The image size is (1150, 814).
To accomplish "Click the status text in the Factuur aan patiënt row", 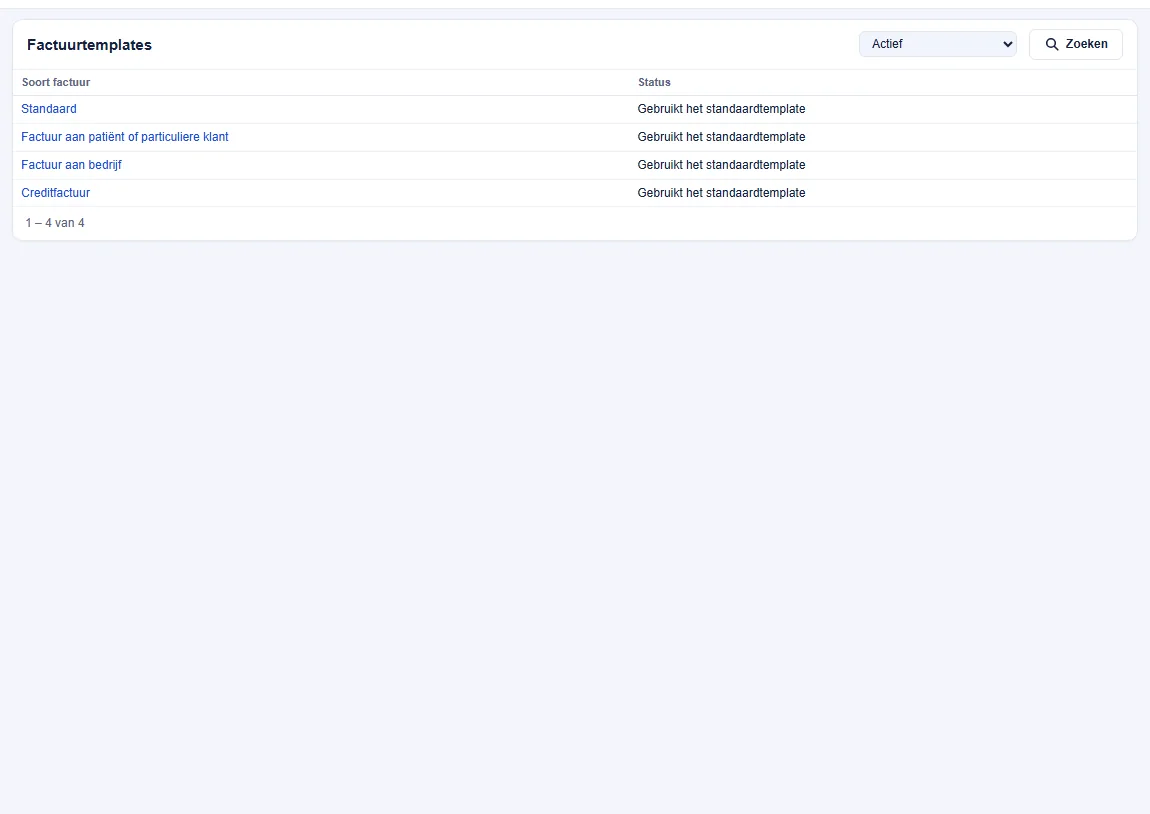I will (721, 136).
